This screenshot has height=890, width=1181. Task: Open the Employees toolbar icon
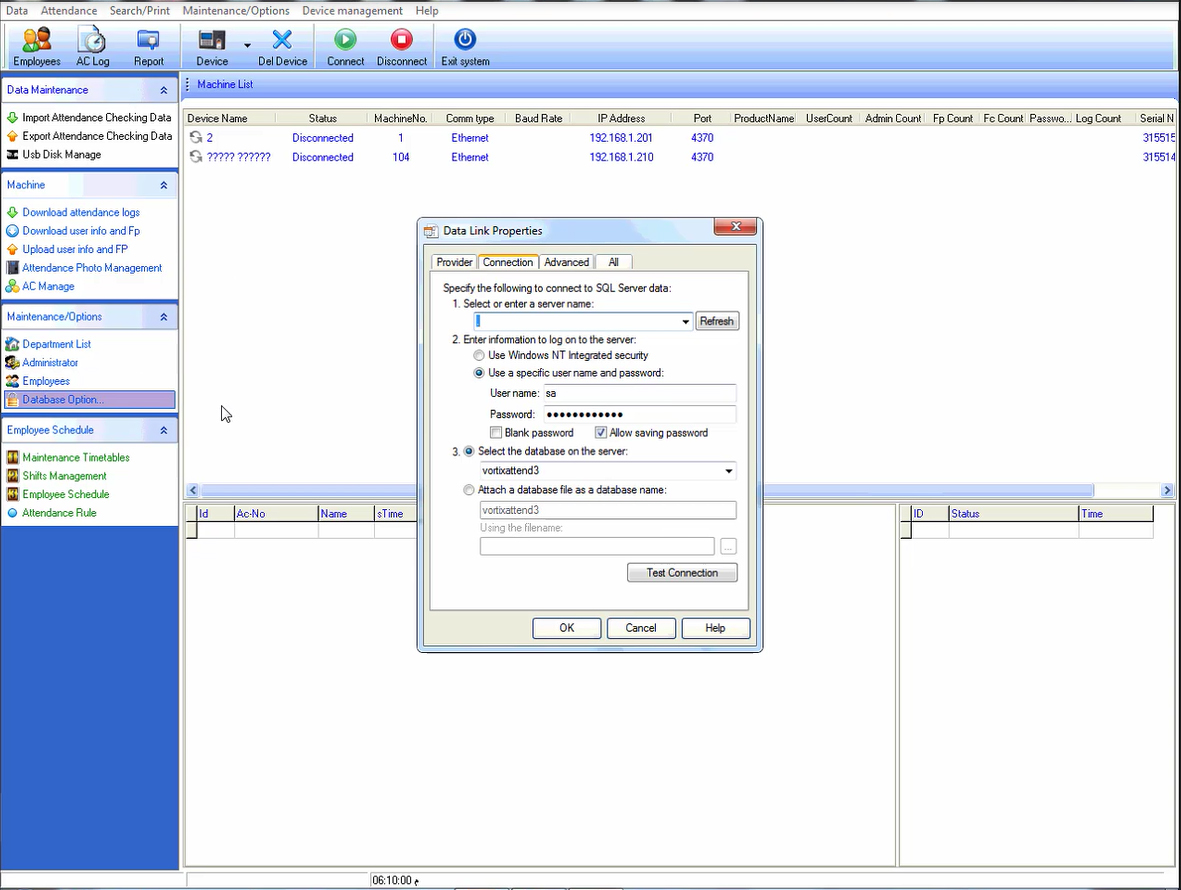point(36,47)
